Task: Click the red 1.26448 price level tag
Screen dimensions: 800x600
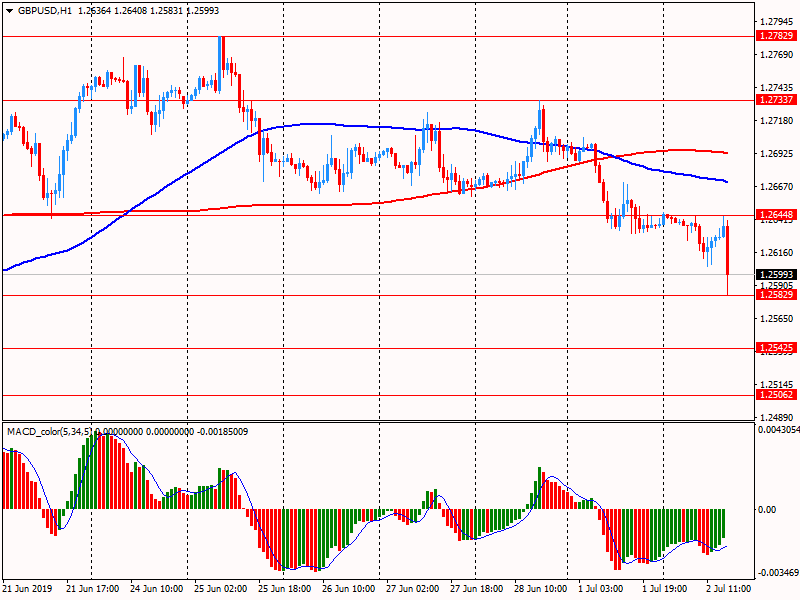Action: click(777, 214)
